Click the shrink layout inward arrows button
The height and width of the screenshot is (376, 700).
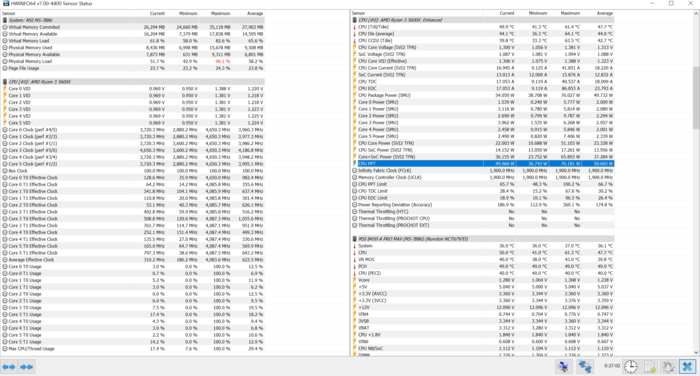point(26,367)
